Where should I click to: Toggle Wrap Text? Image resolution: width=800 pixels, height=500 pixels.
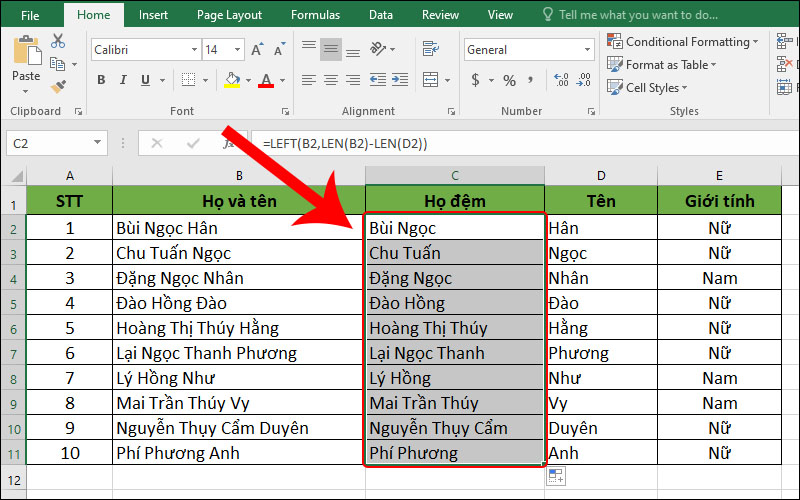point(431,49)
